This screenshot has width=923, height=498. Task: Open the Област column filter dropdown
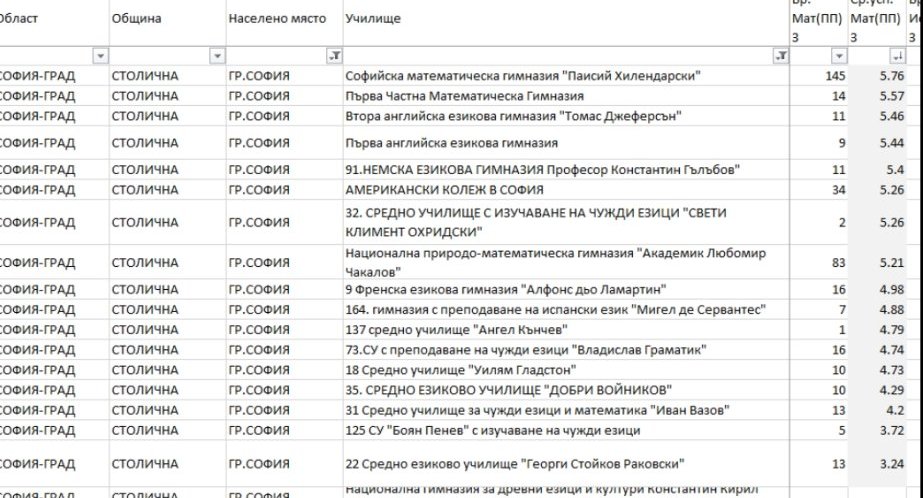101,56
